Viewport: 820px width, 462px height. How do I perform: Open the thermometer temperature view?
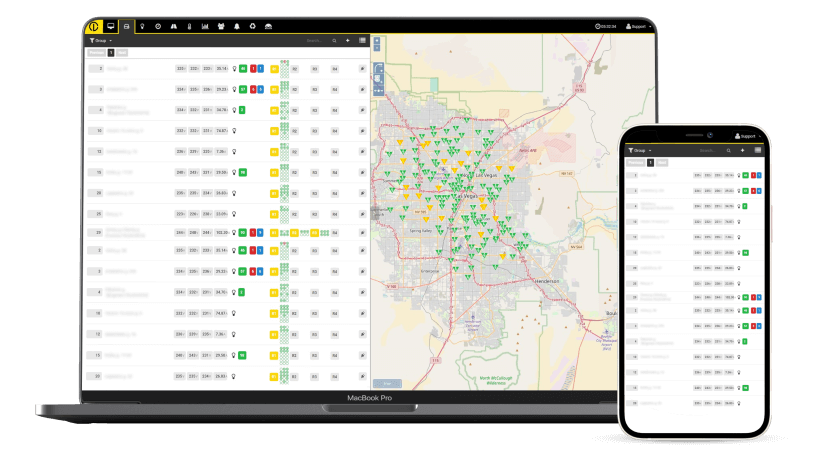[189, 26]
